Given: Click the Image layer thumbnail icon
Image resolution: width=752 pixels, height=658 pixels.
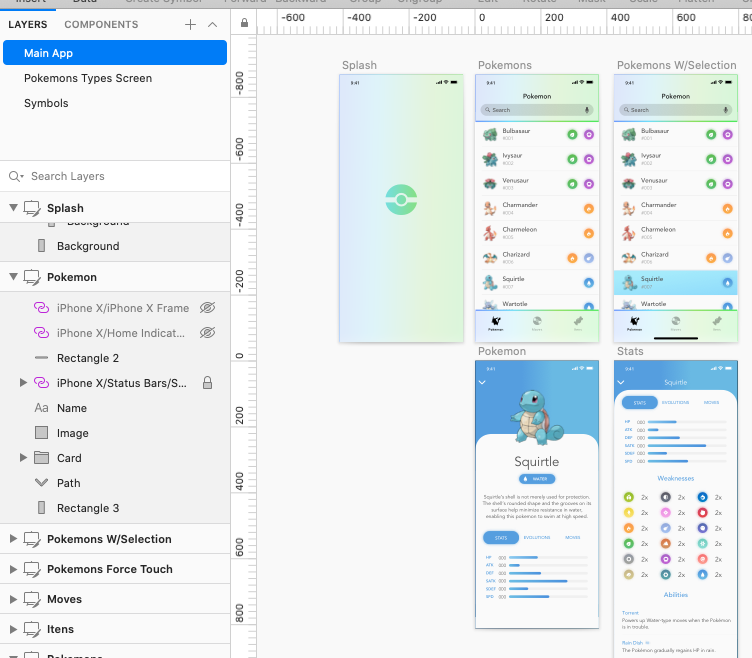Looking at the screenshot, I should pyautogui.click(x=41, y=433).
